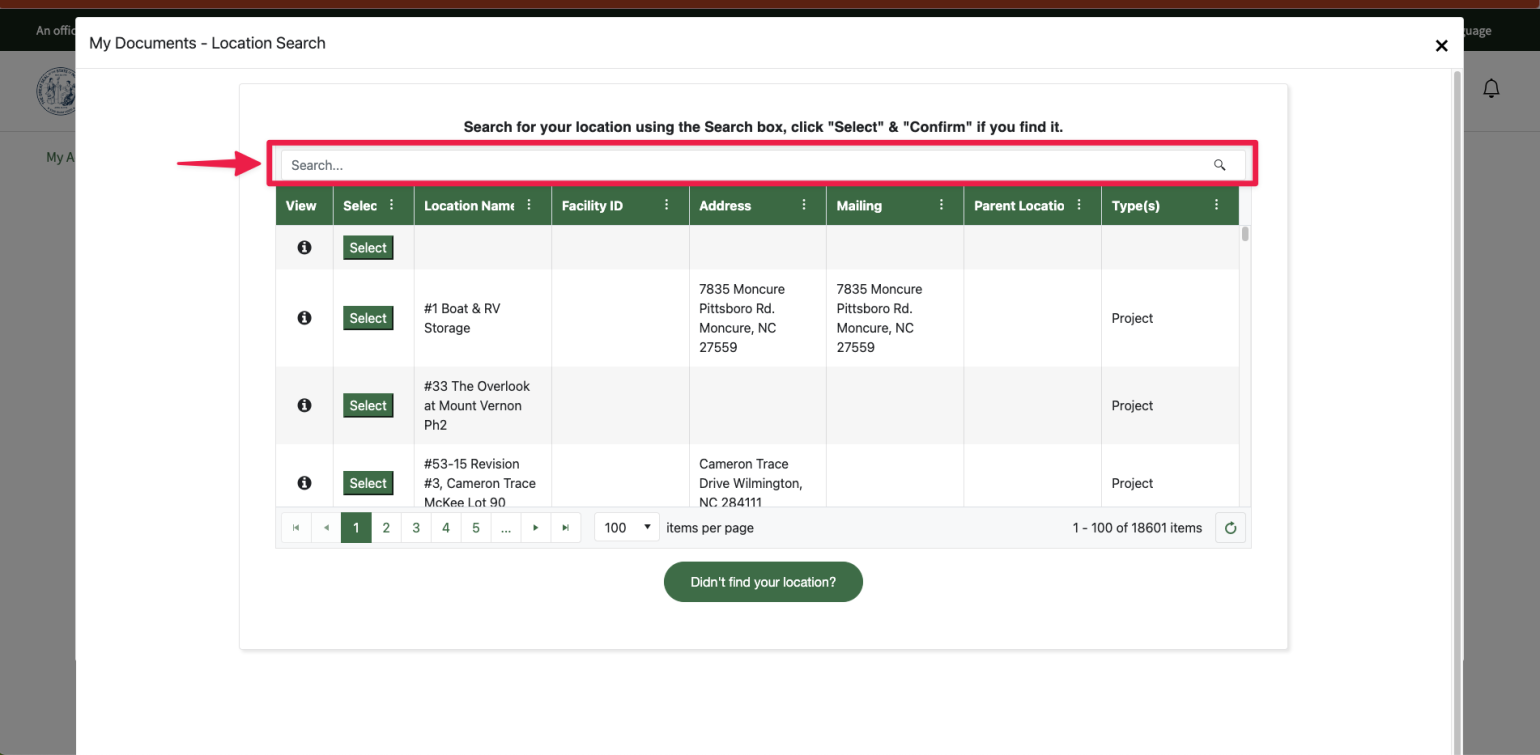Viewport: 1540px width, 755px height.
Task: Jump to the first page of results
Action: point(296,527)
